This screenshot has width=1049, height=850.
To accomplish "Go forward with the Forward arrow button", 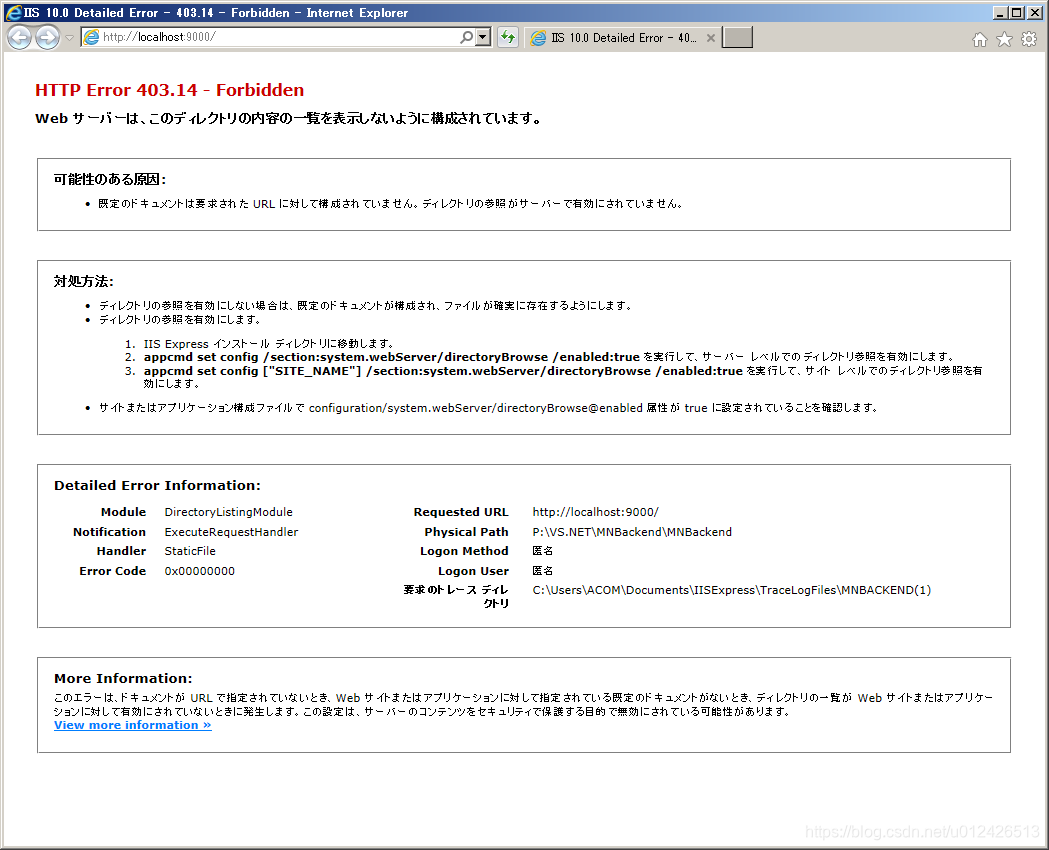I will coord(47,37).
